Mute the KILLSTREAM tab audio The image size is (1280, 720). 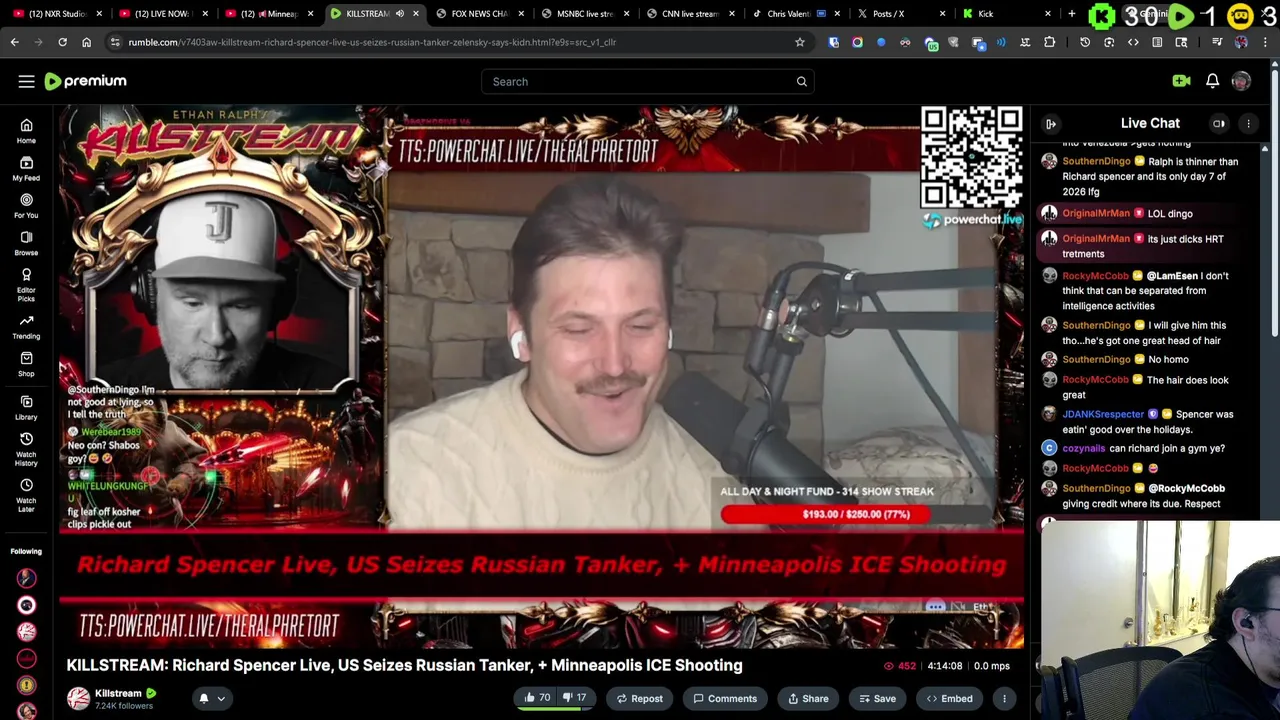coord(400,14)
